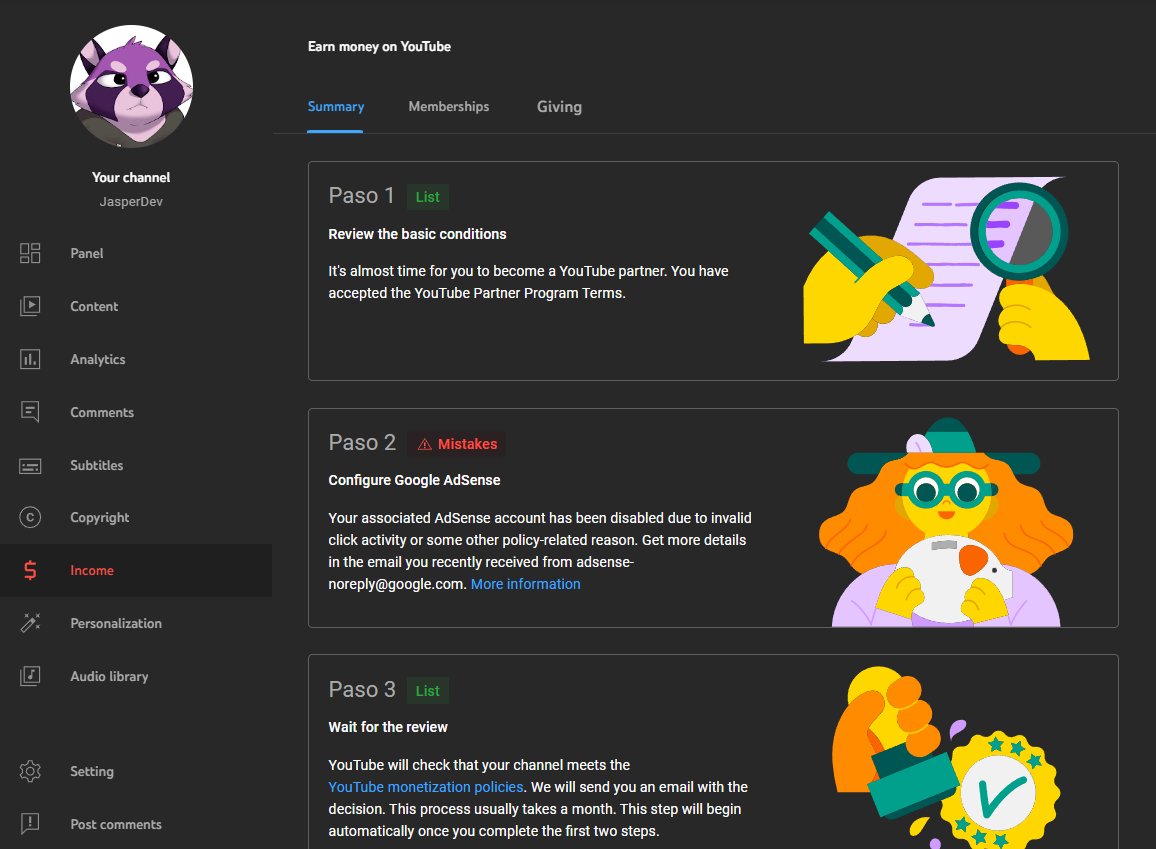
Task: Click the Comments speech bubble icon
Action: (x=30, y=412)
